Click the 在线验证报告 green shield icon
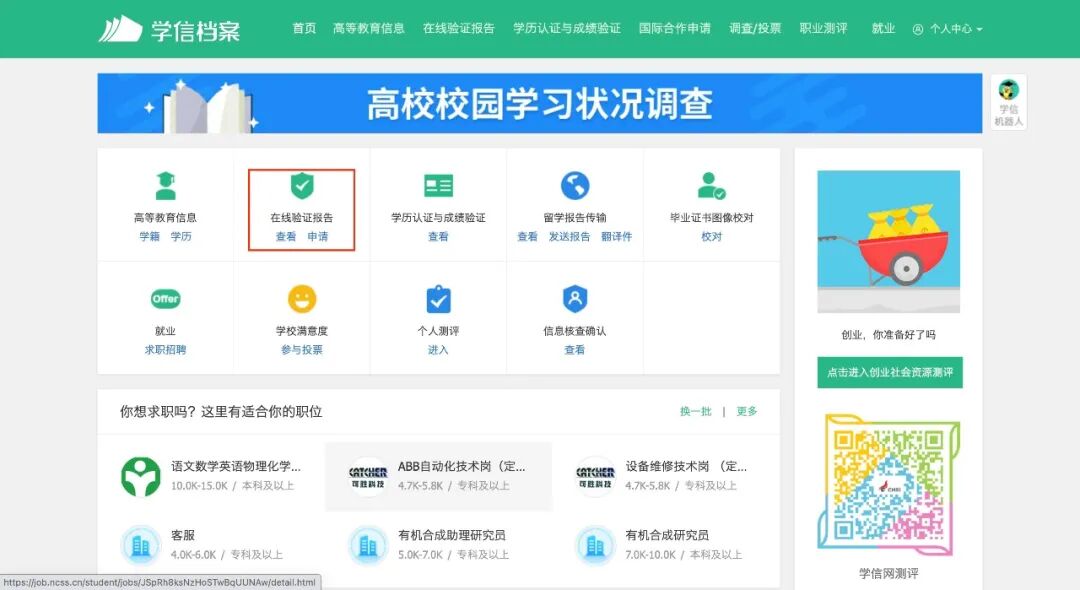This screenshot has width=1080, height=590. (300, 185)
